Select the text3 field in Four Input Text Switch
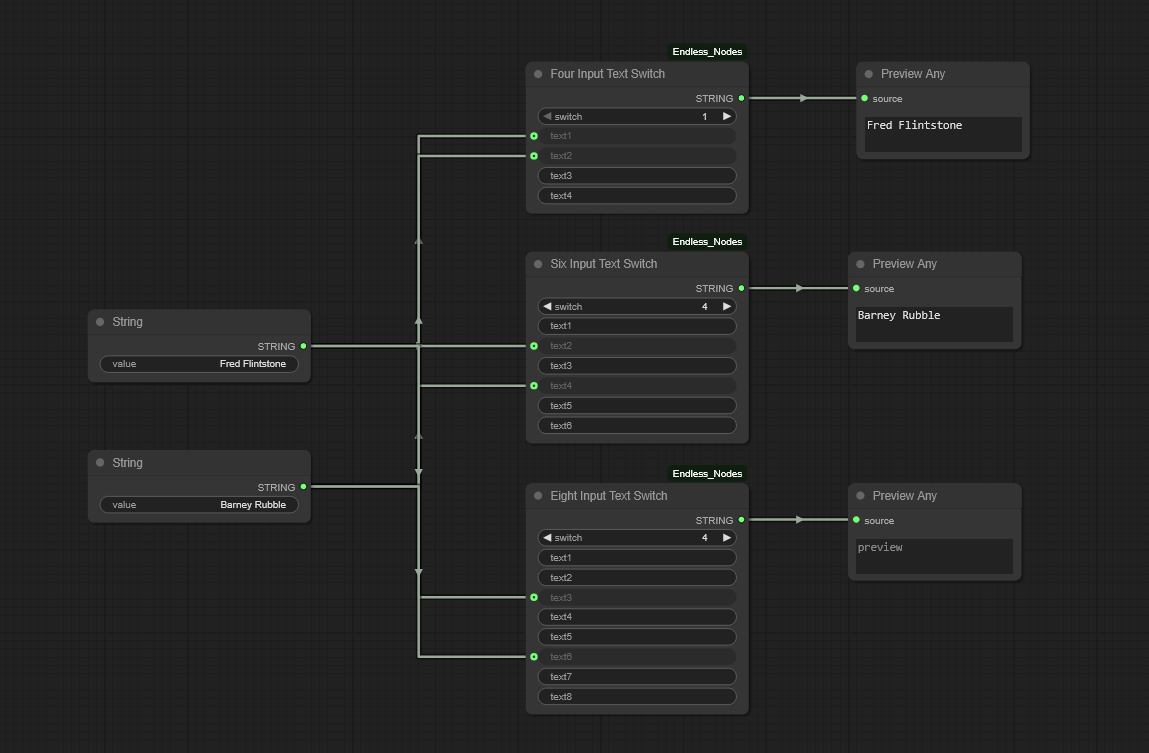The width and height of the screenshot is (1149, 753). coord(637,176)
